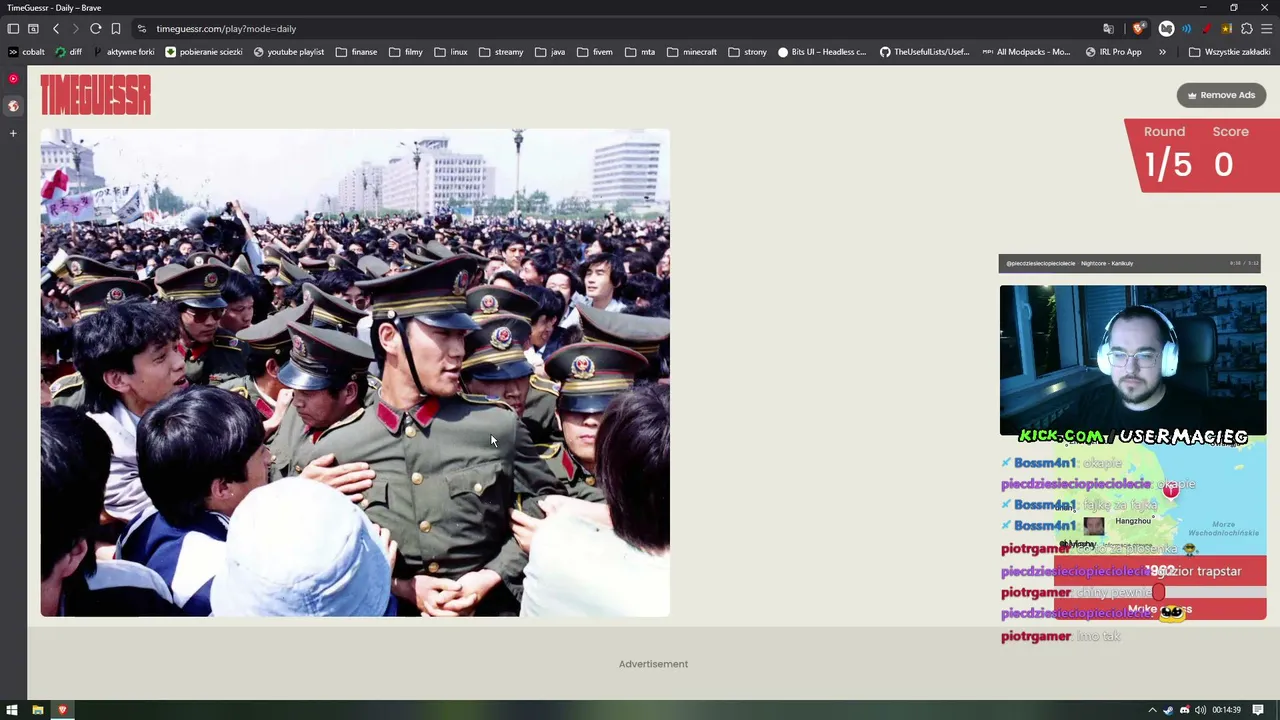The image size is (1280, 720).
Task: Toggle the Brave sidebar panel icon
Action: pos(13,29)
